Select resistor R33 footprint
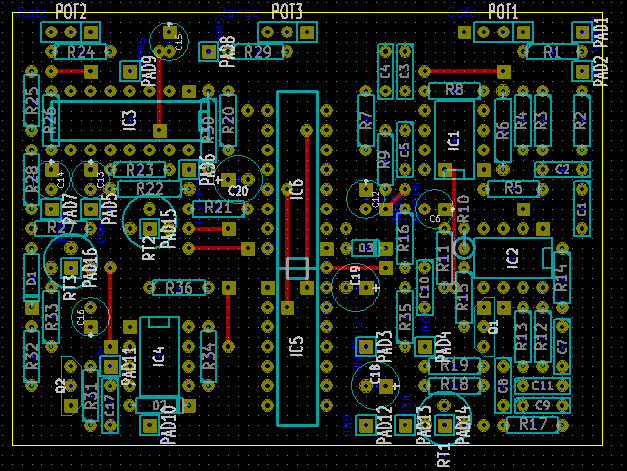Screen dimensions: 627x471 (51, 317)
